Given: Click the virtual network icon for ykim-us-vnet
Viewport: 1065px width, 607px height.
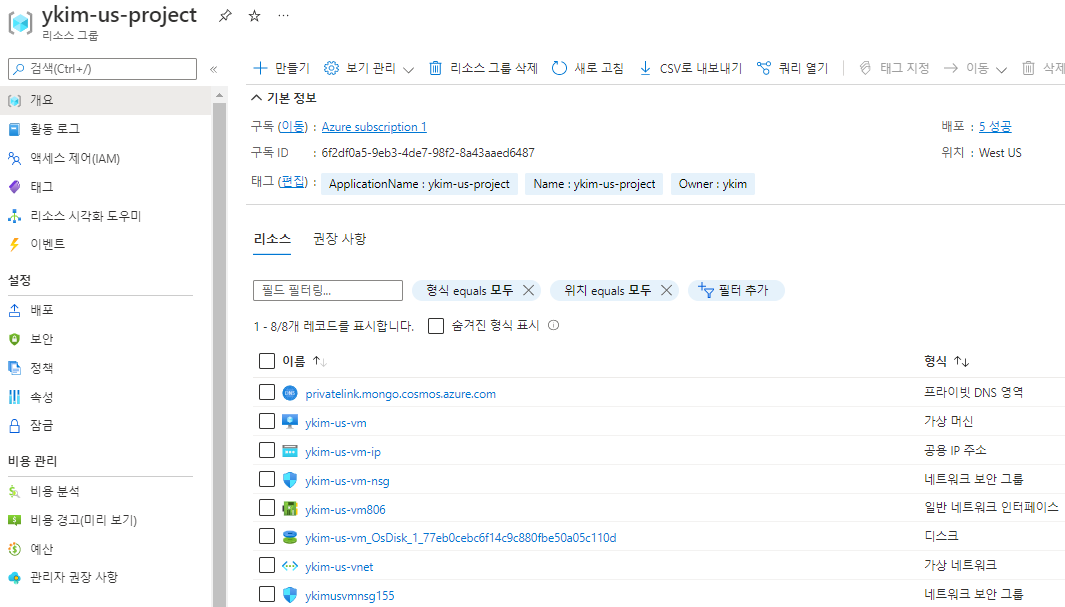Looking at the screenshot, I should [x=290, y=566].
